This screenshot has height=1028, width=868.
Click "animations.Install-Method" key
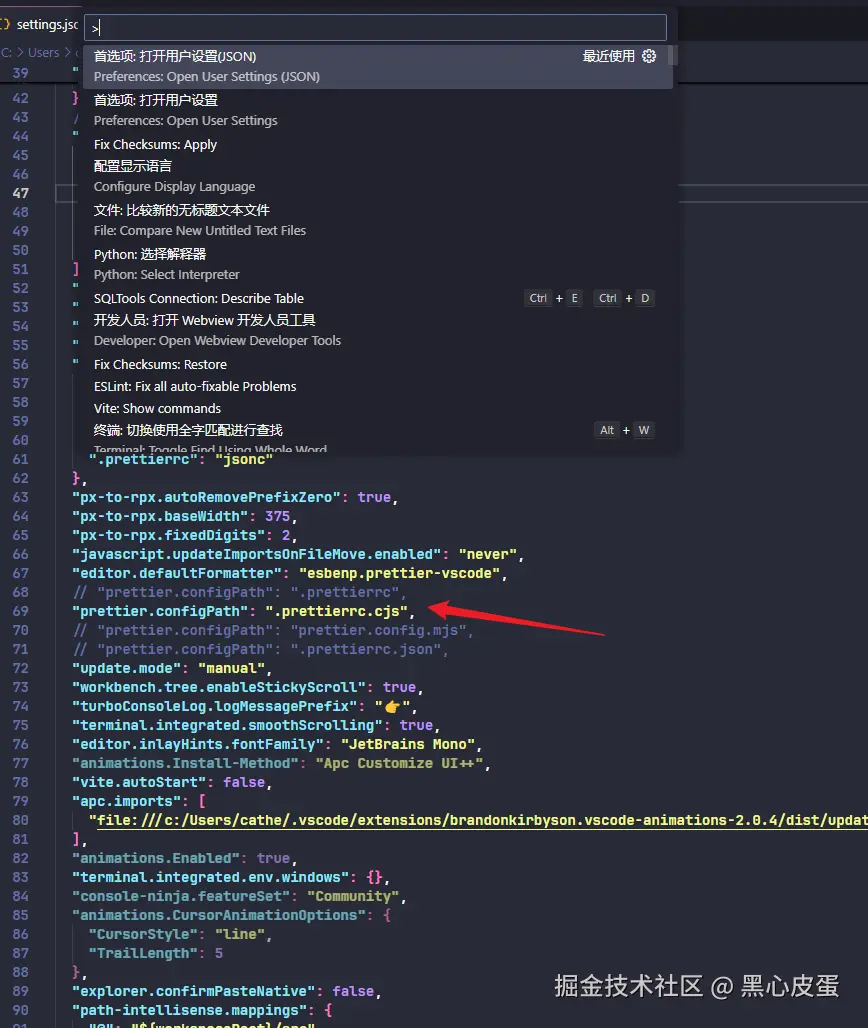(x=186, y=763)
